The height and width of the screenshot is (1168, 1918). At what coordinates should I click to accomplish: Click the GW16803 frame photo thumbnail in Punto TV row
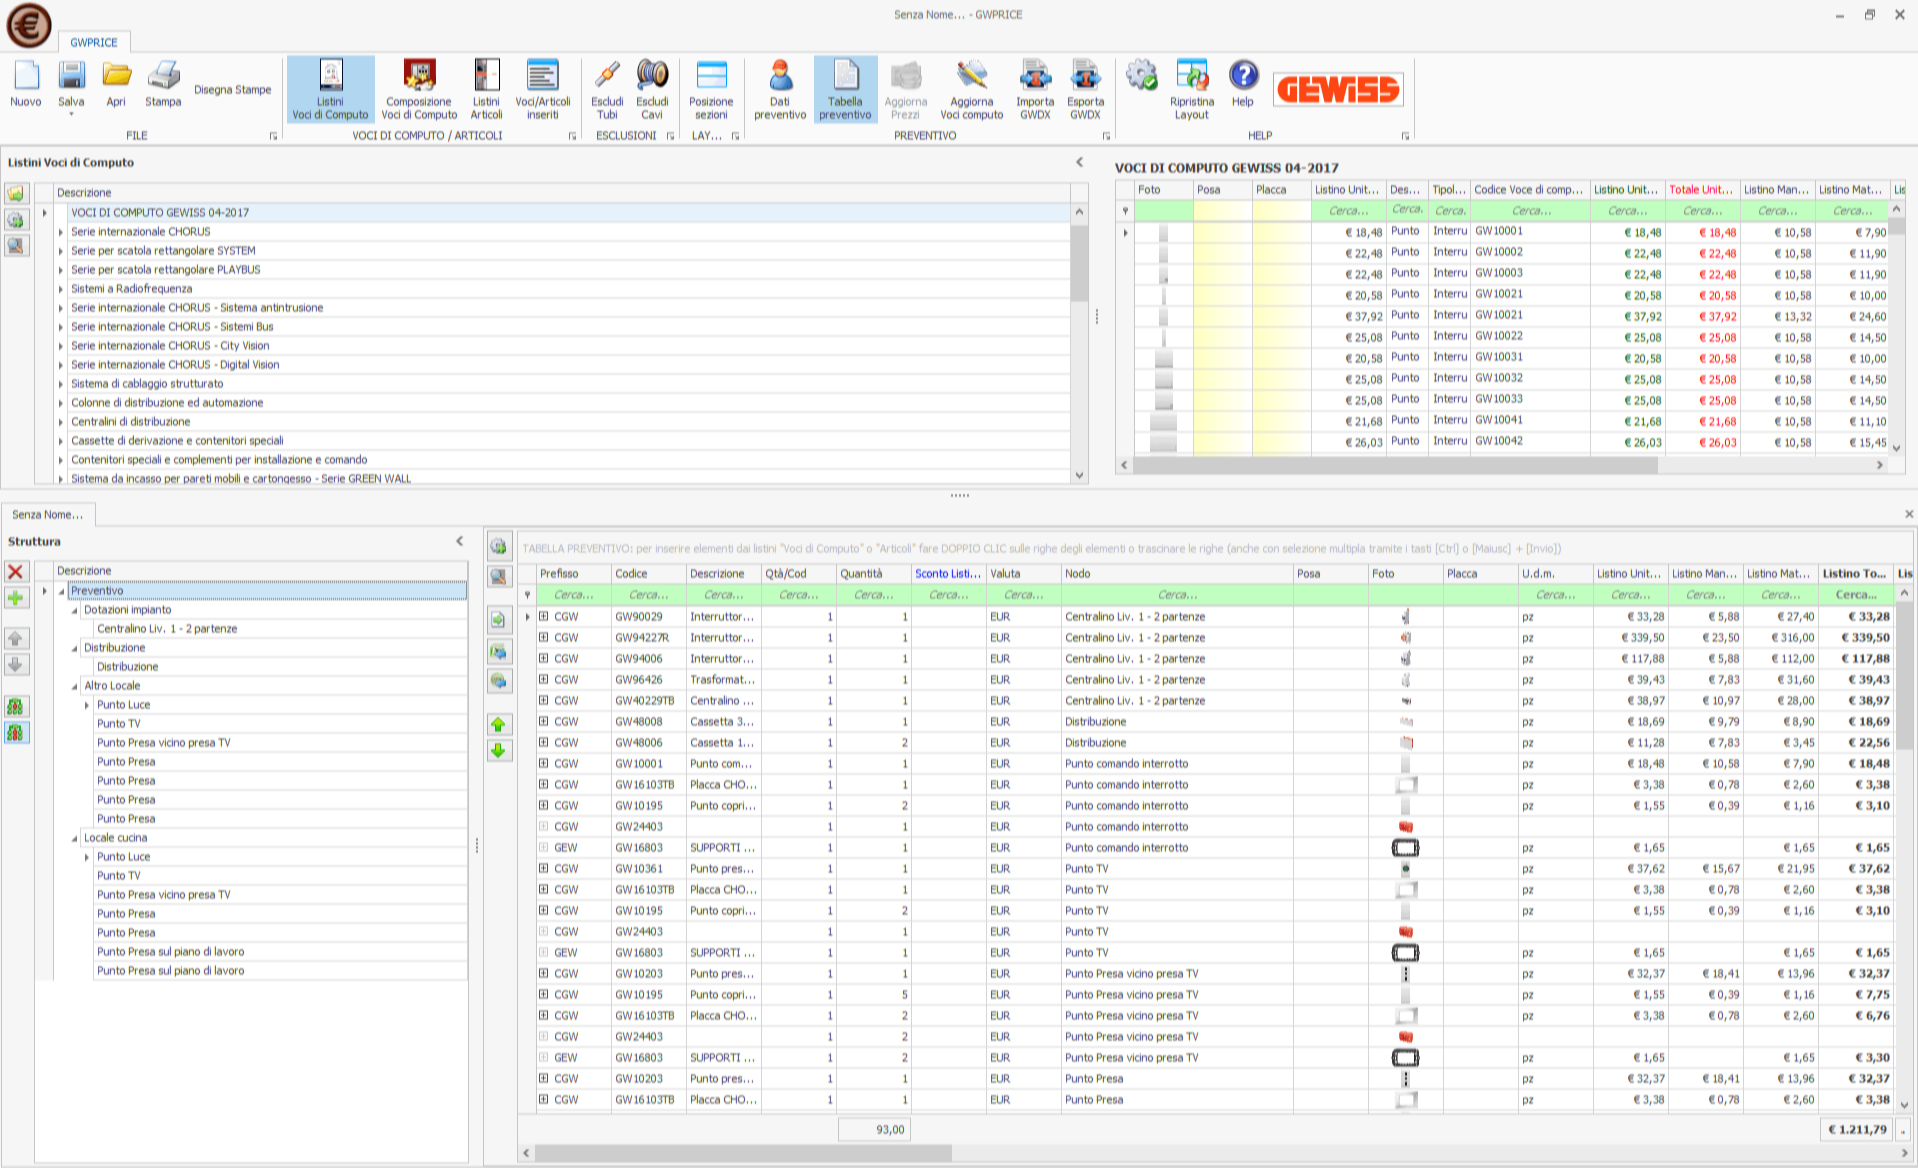(1405, 953)
